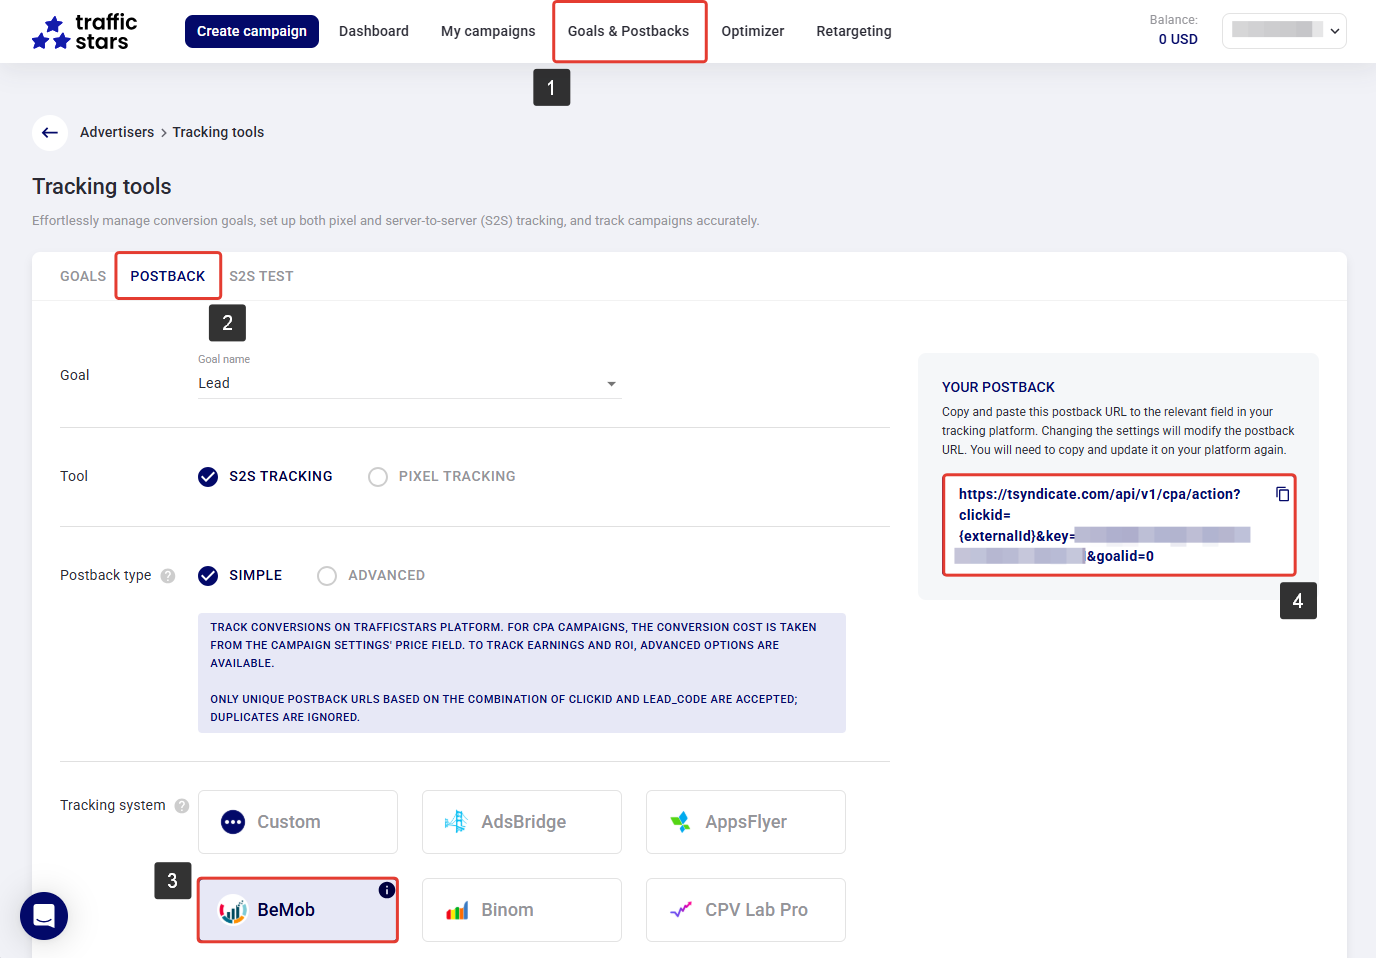This screenshot has height=958, width=1376.
Task: Follow the Advertisers breadcrumb link
Action: [117, 132]
